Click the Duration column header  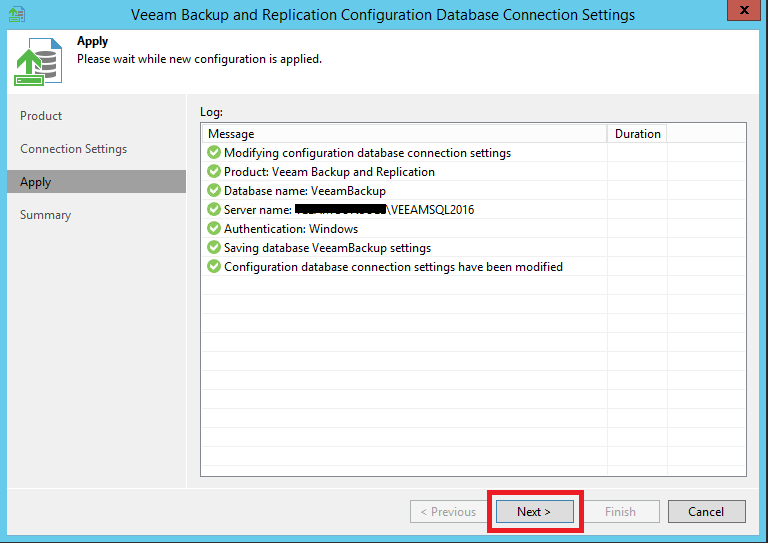pyautogui.click(x=637, y=134)
